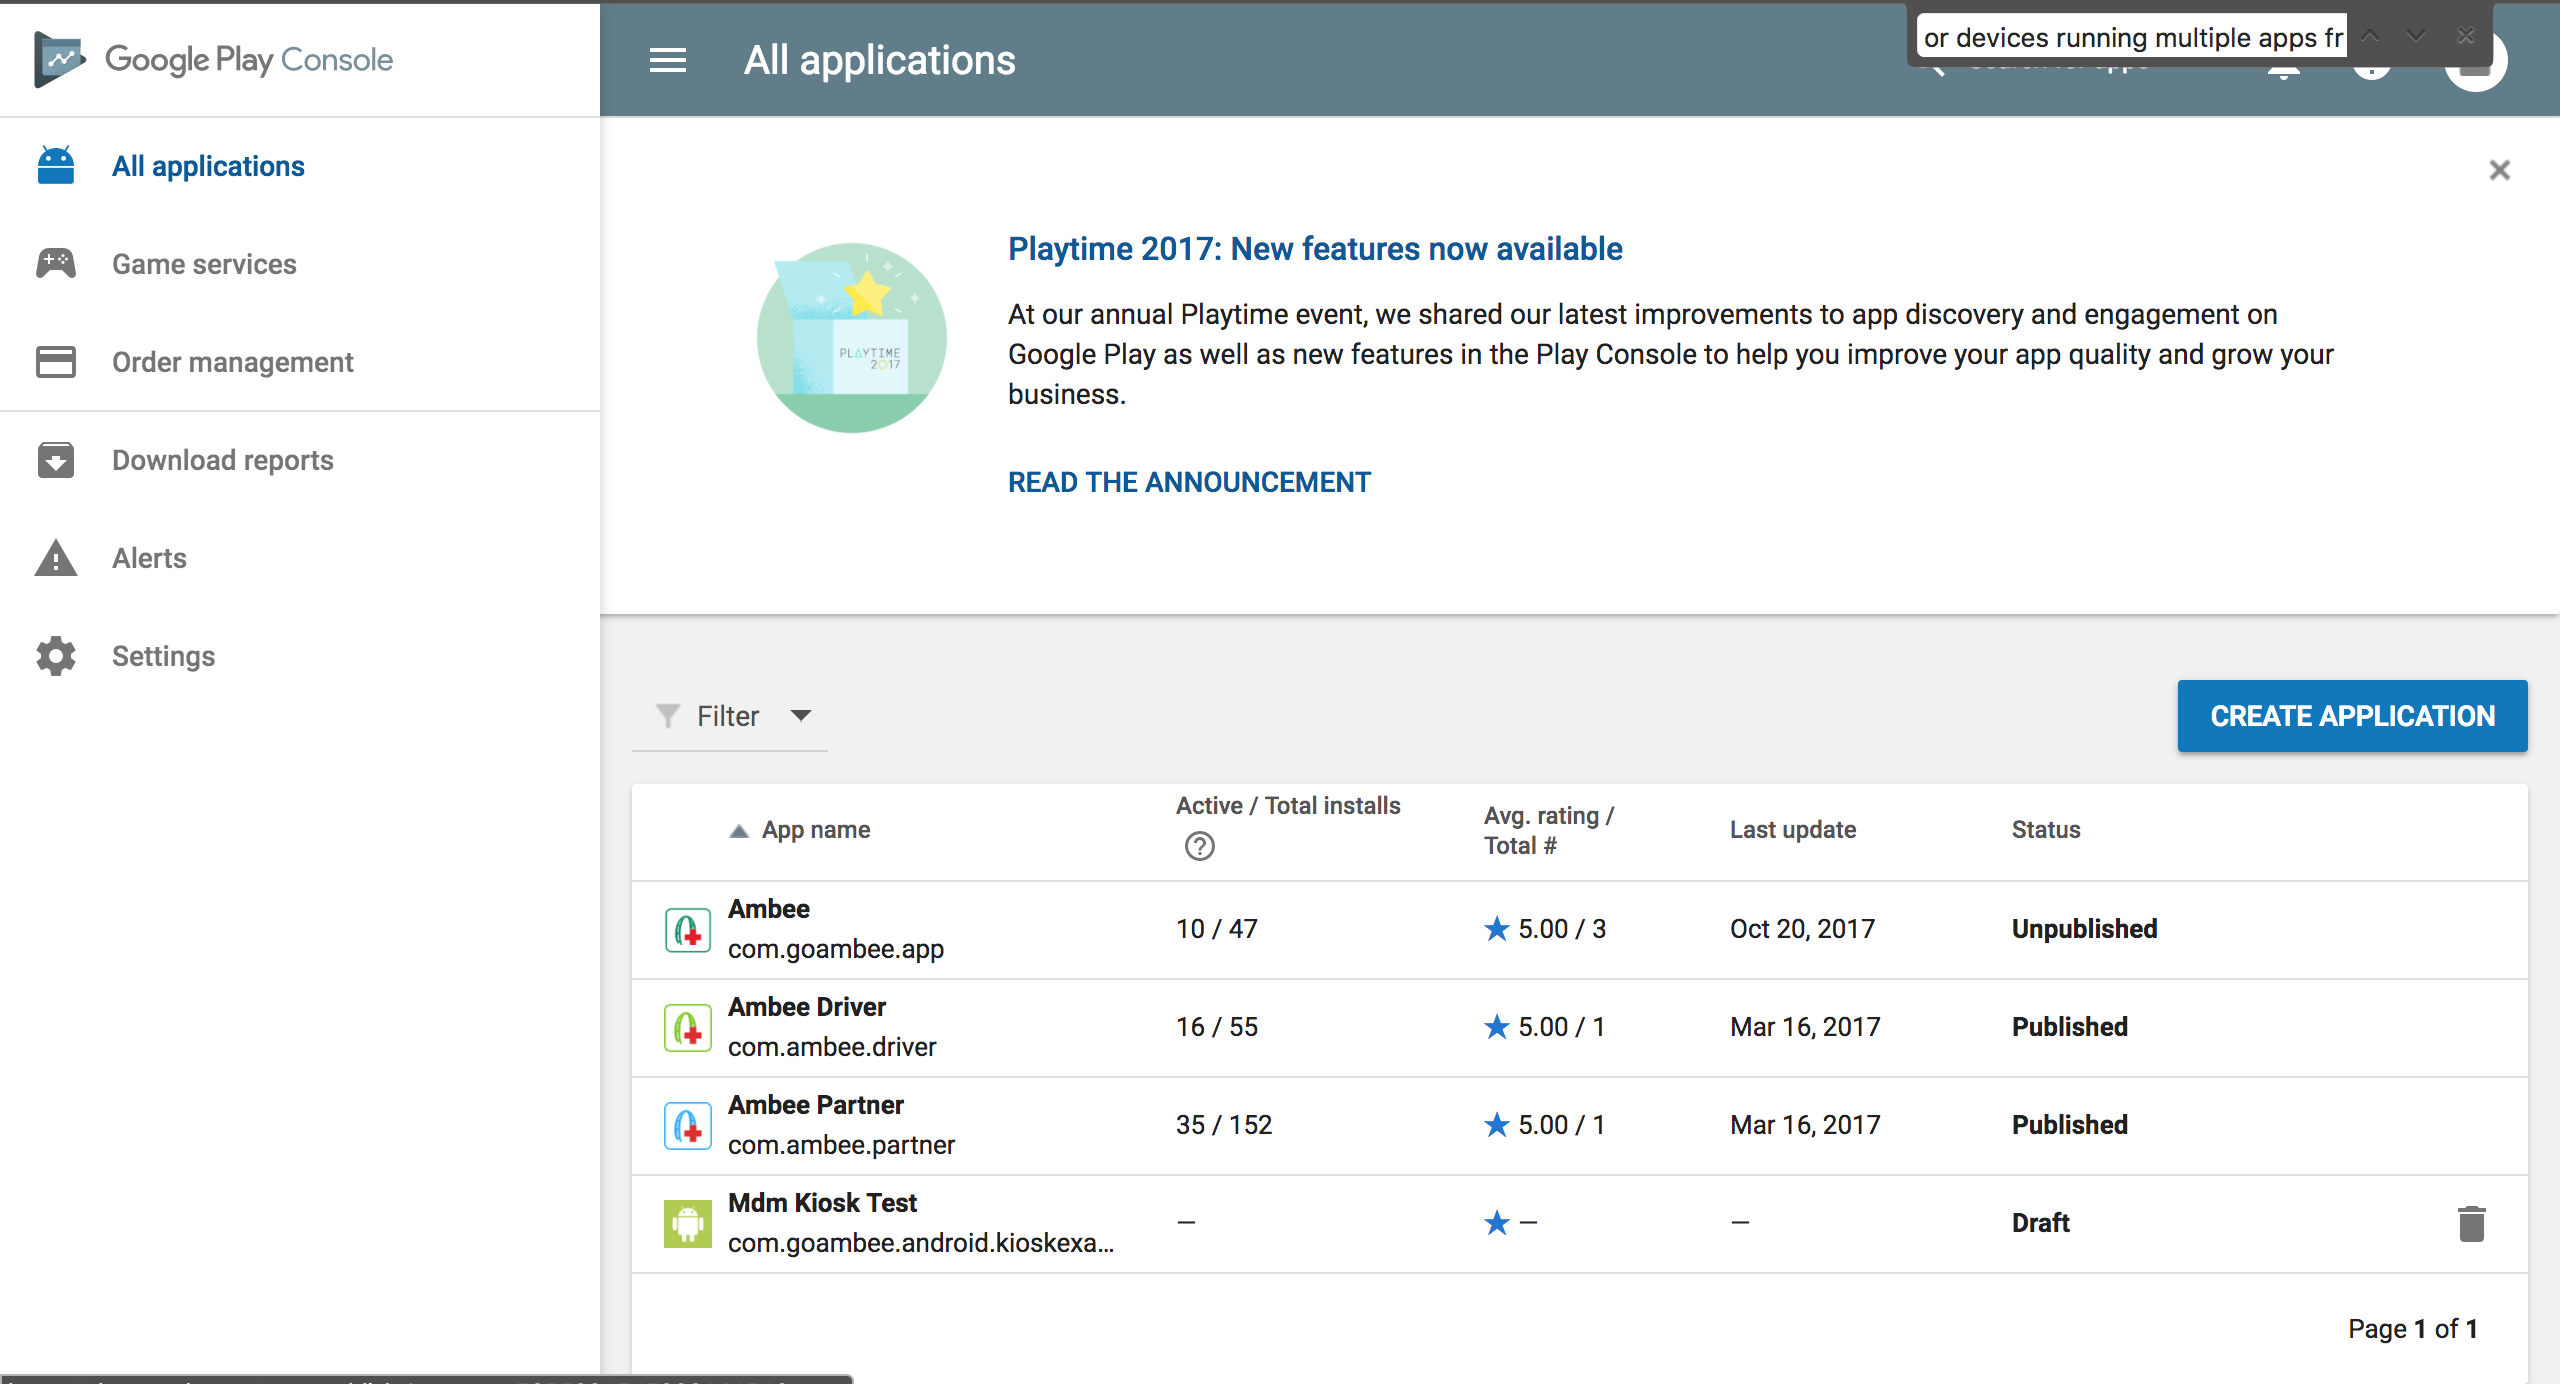Sort by Last update column
2560x1384 pixels.
(x=1792, y=830)
